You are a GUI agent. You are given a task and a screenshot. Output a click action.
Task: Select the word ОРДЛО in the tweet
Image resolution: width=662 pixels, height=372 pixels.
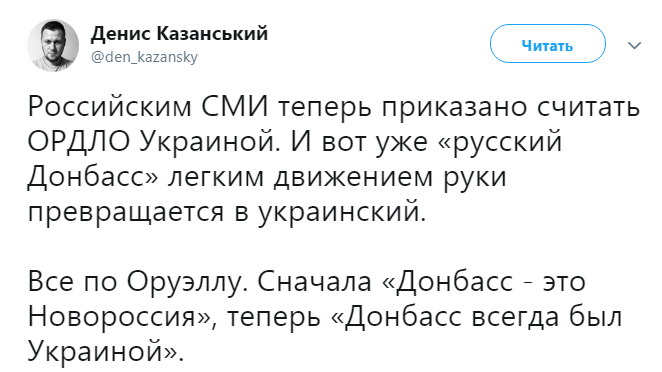tap(79, 141)
